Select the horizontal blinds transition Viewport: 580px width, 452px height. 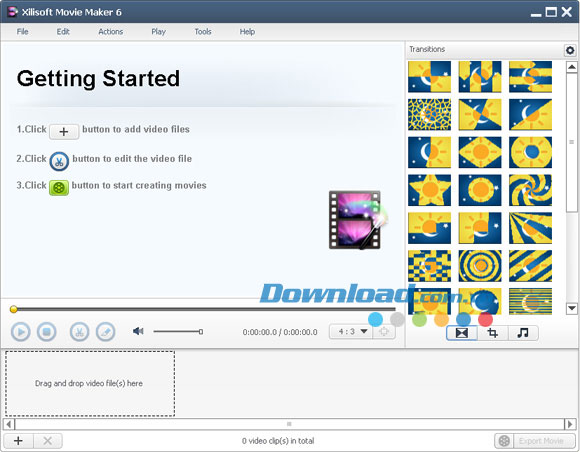[530, 301]
